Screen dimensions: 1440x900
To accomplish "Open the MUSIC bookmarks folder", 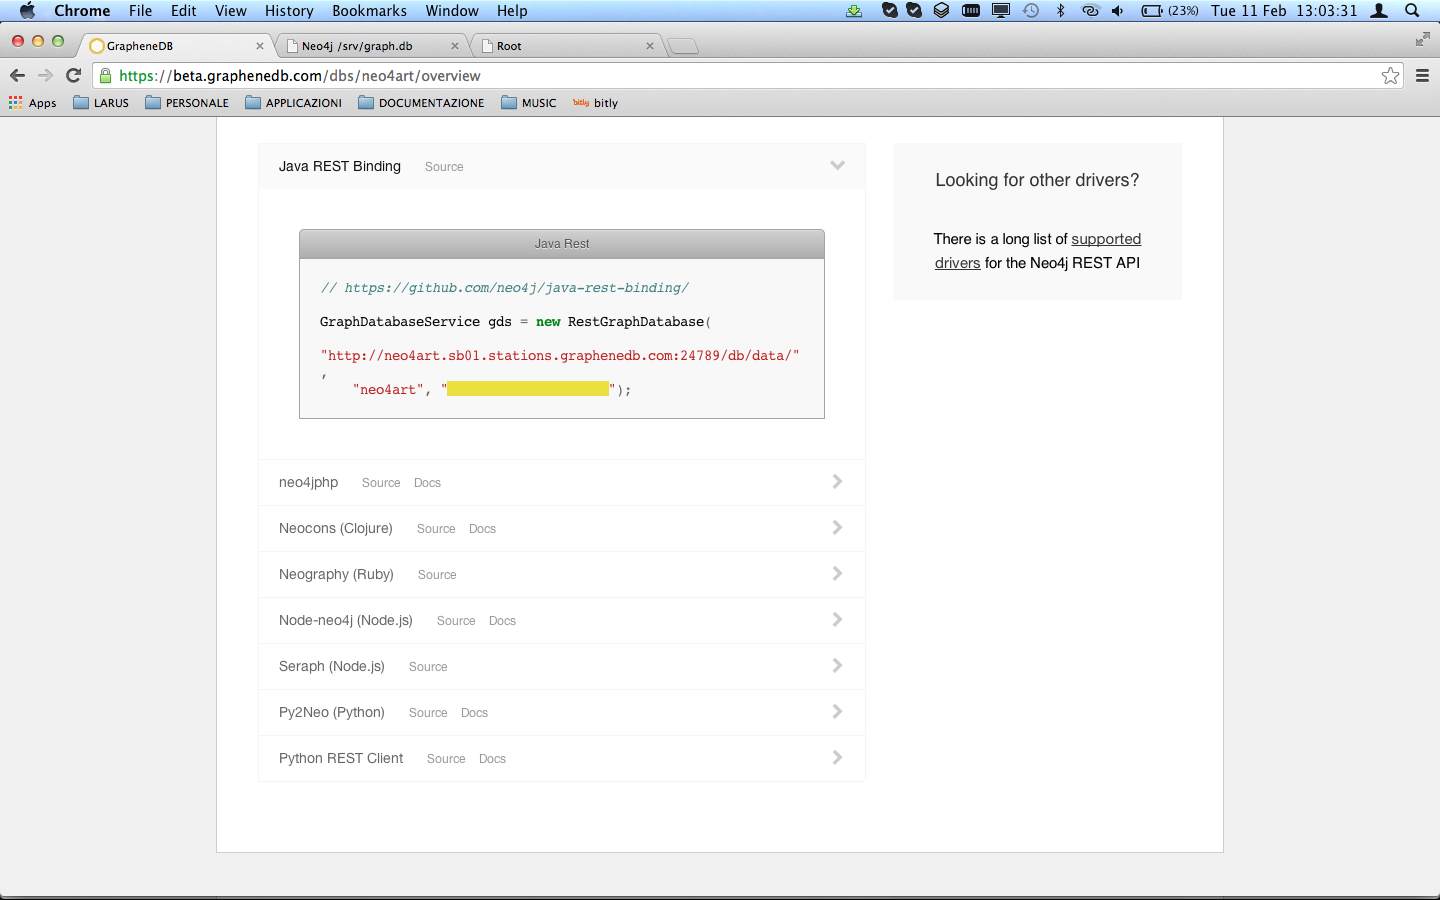I will [x=529, y=103].
